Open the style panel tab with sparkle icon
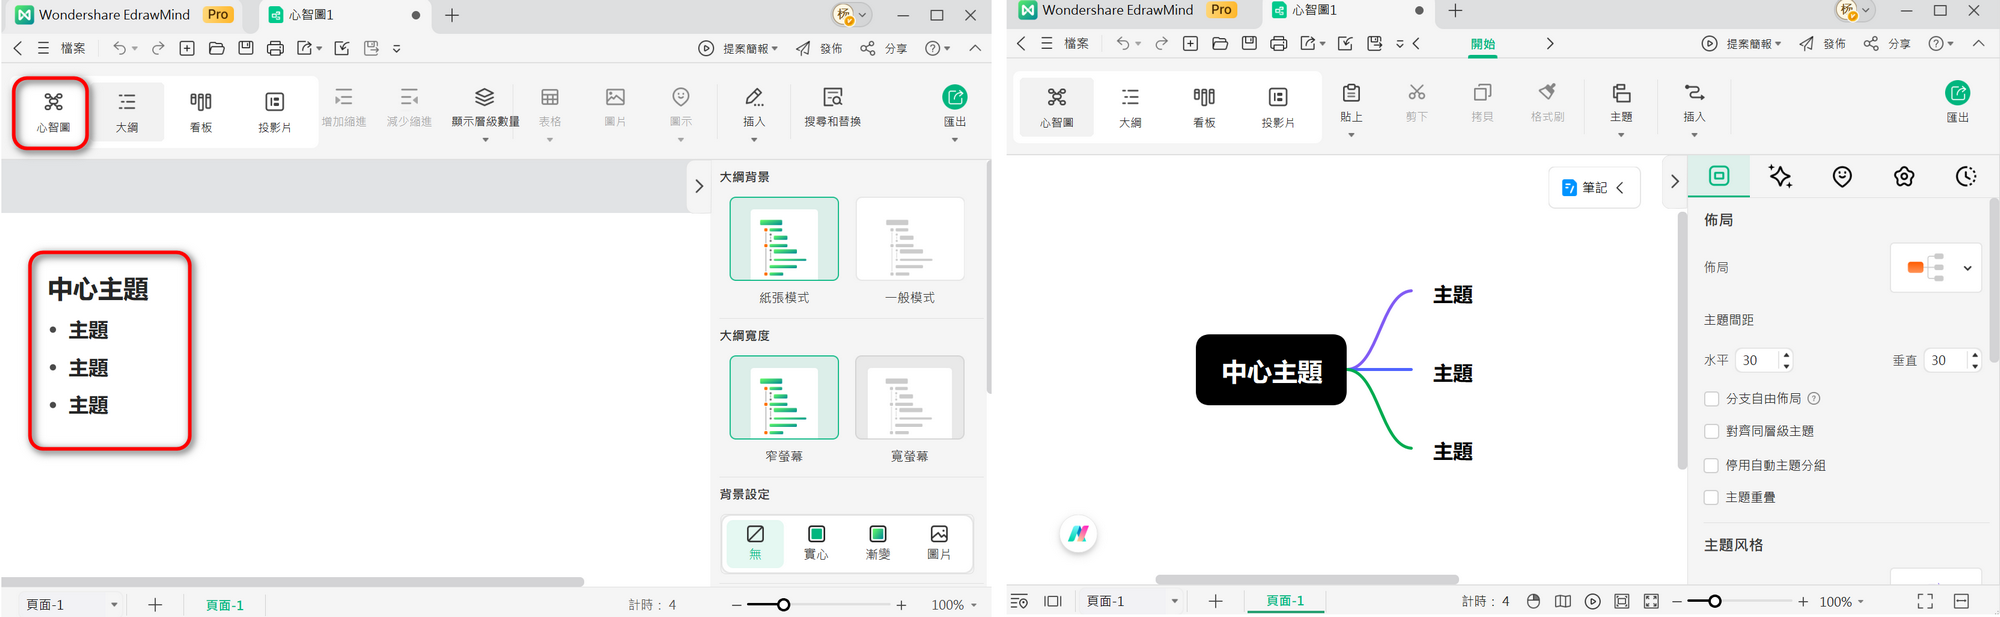Image resolution: width=2000 pixels, height=617 pixels. pyautogui.click(x=1780, y=176)
